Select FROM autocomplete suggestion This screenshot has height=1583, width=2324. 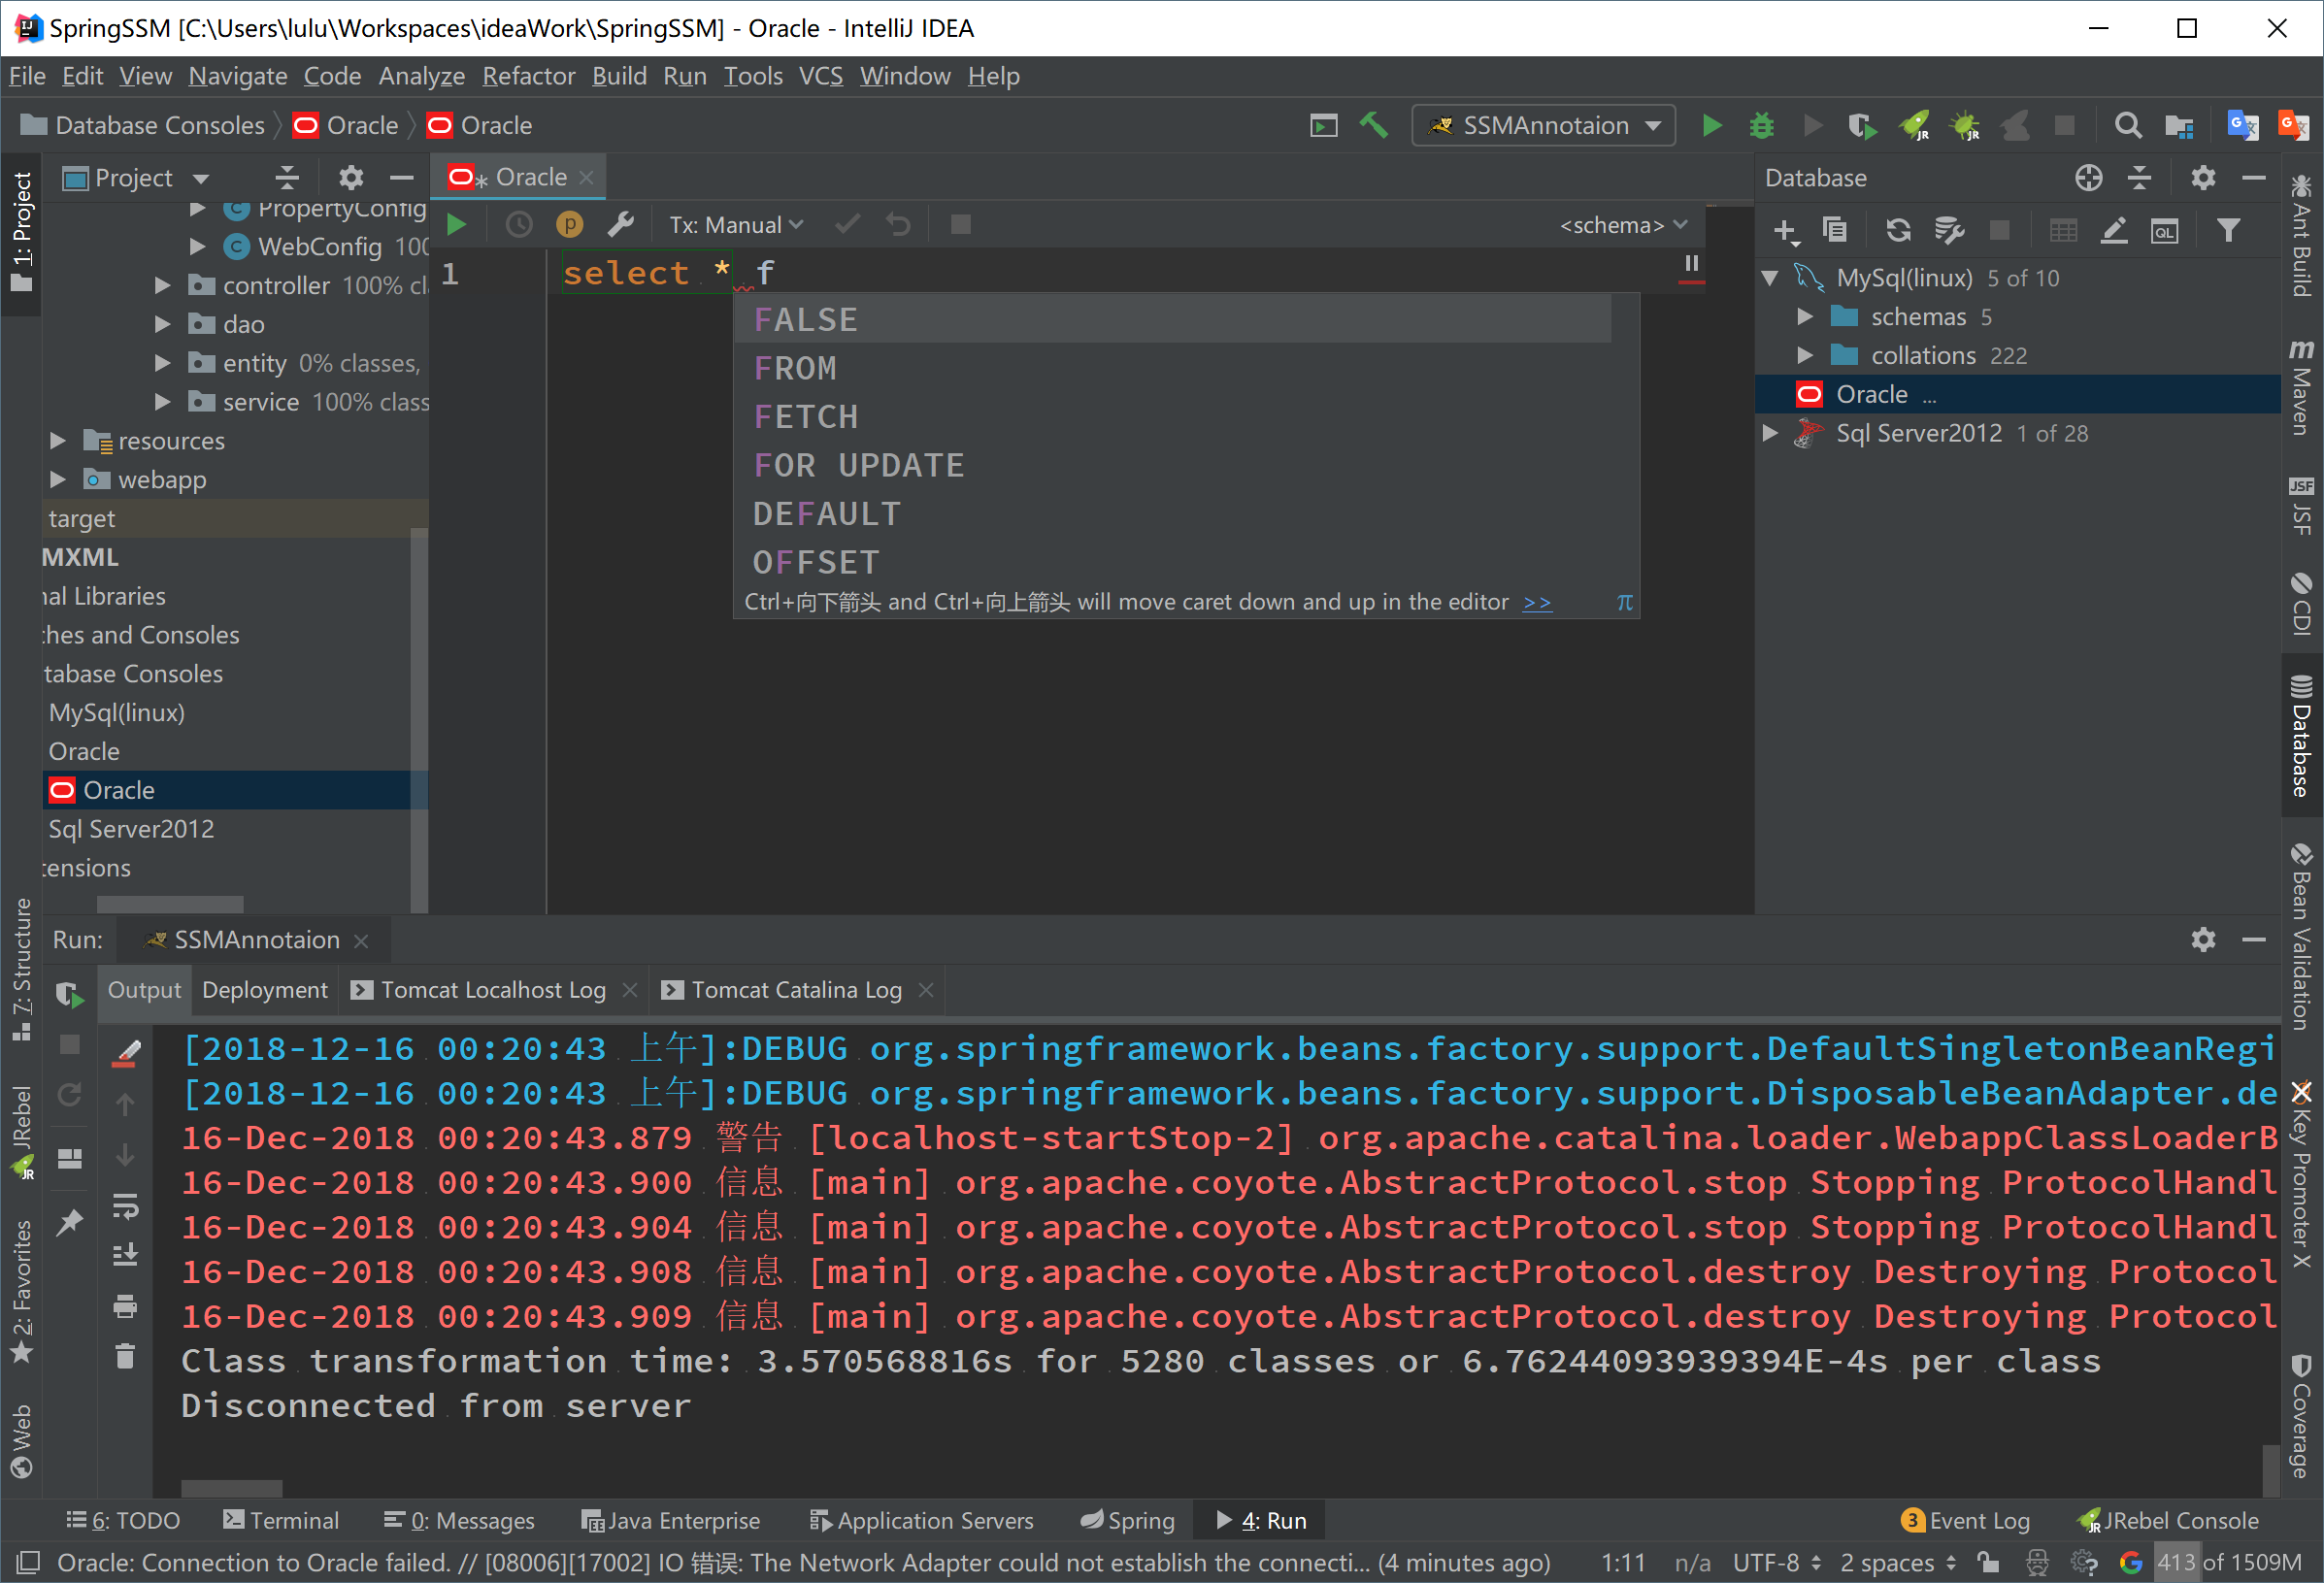pyautogui.click(x=793, y=367)
